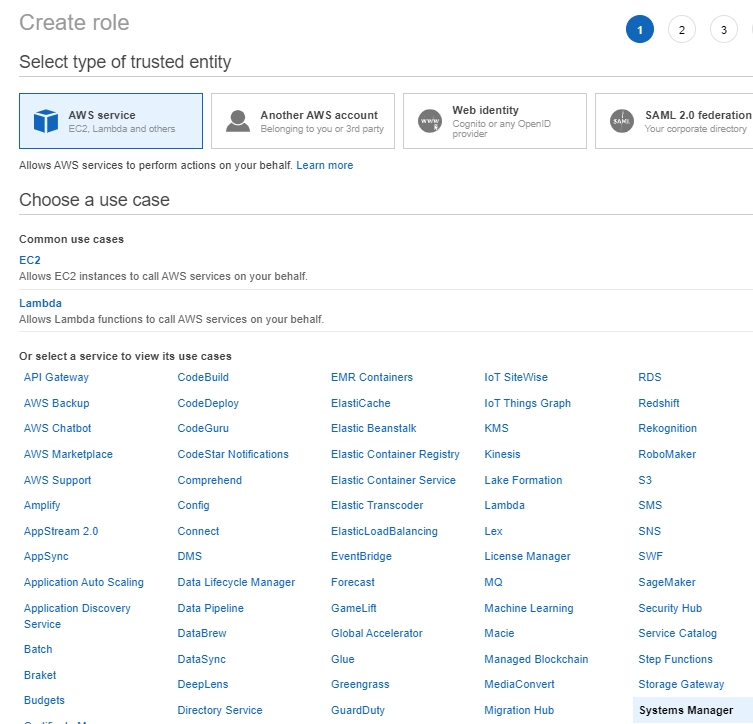Select Kinesis service
This screenshot has width=753, height=724.
[x=502, y=454]
